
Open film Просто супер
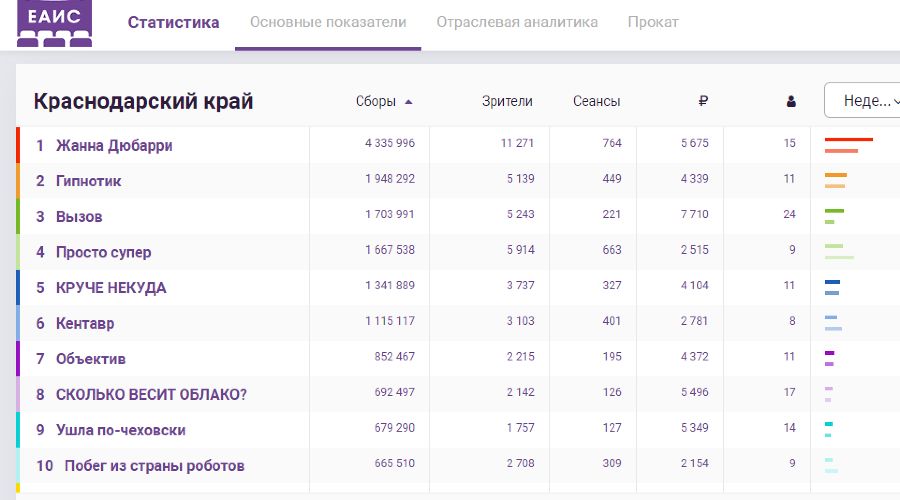(104, 252)
